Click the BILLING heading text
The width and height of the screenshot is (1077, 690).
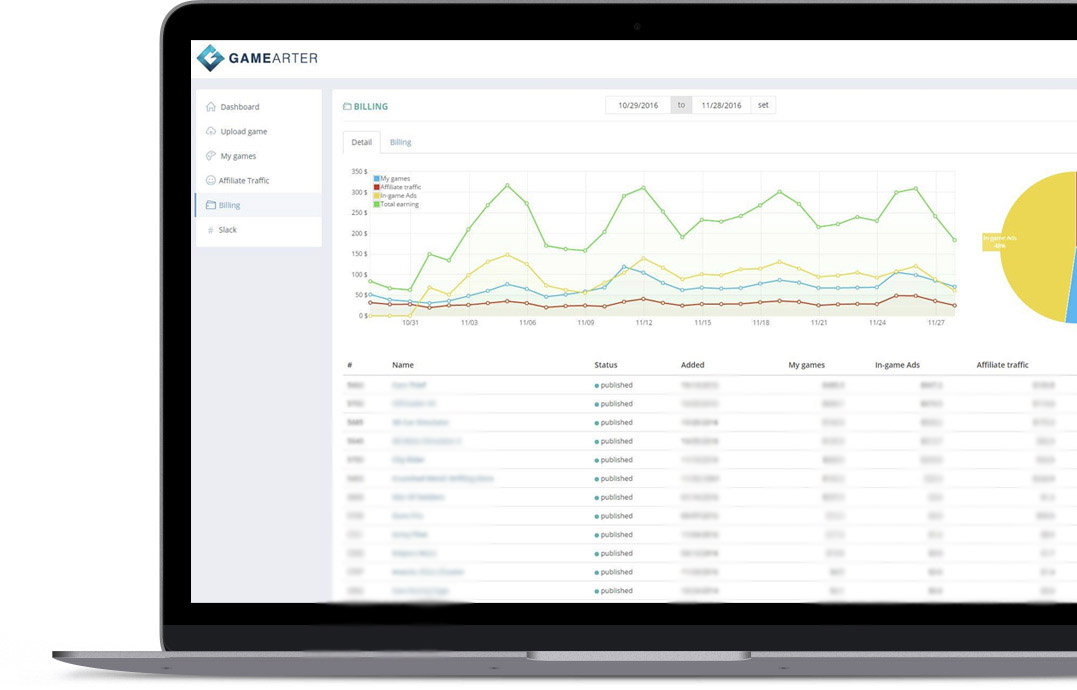pos(371,106)
